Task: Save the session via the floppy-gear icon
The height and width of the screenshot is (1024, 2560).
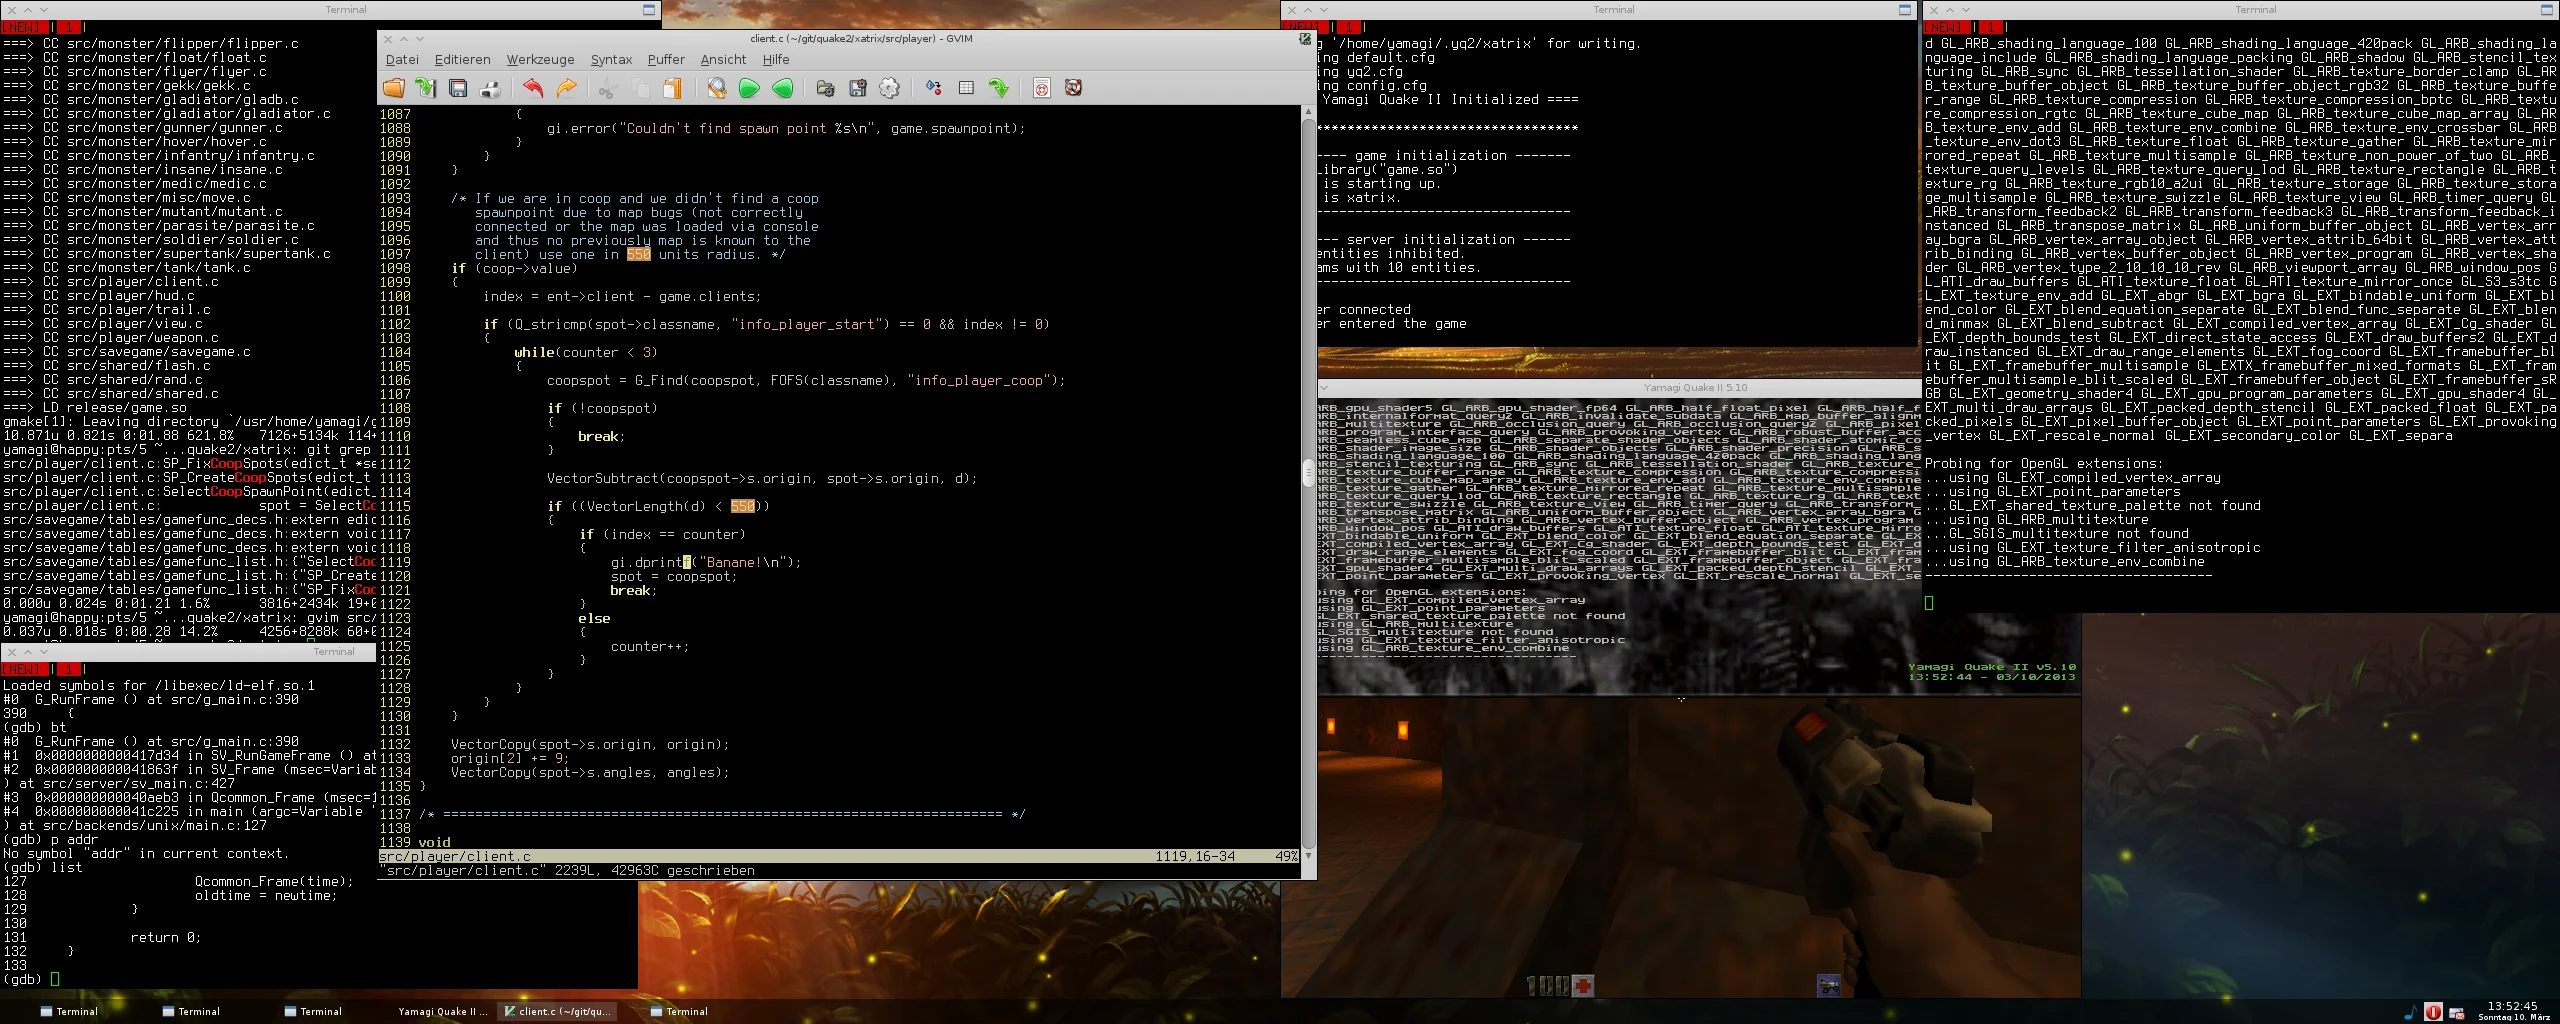Action: coord(857,88)
